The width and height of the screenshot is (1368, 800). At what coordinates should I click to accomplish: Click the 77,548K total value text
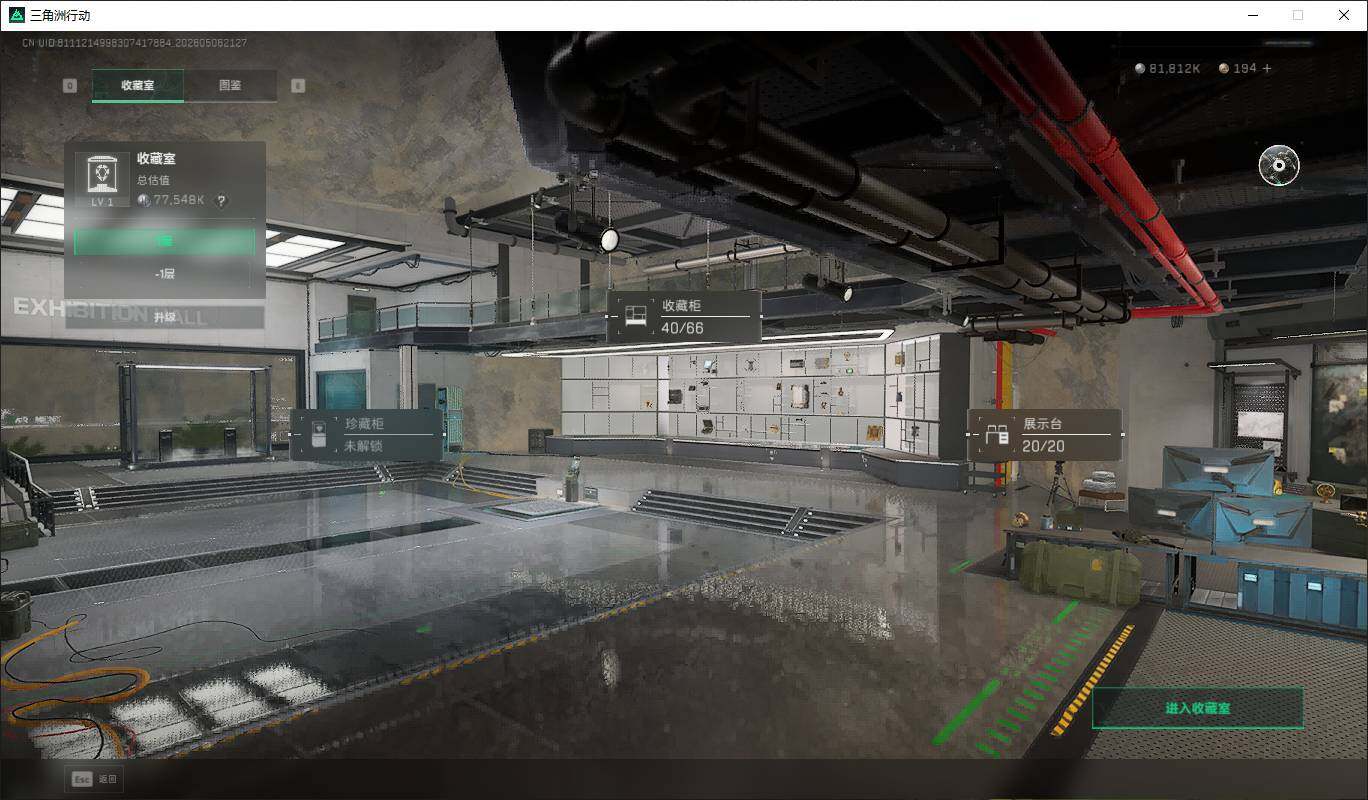pos(177,200)
